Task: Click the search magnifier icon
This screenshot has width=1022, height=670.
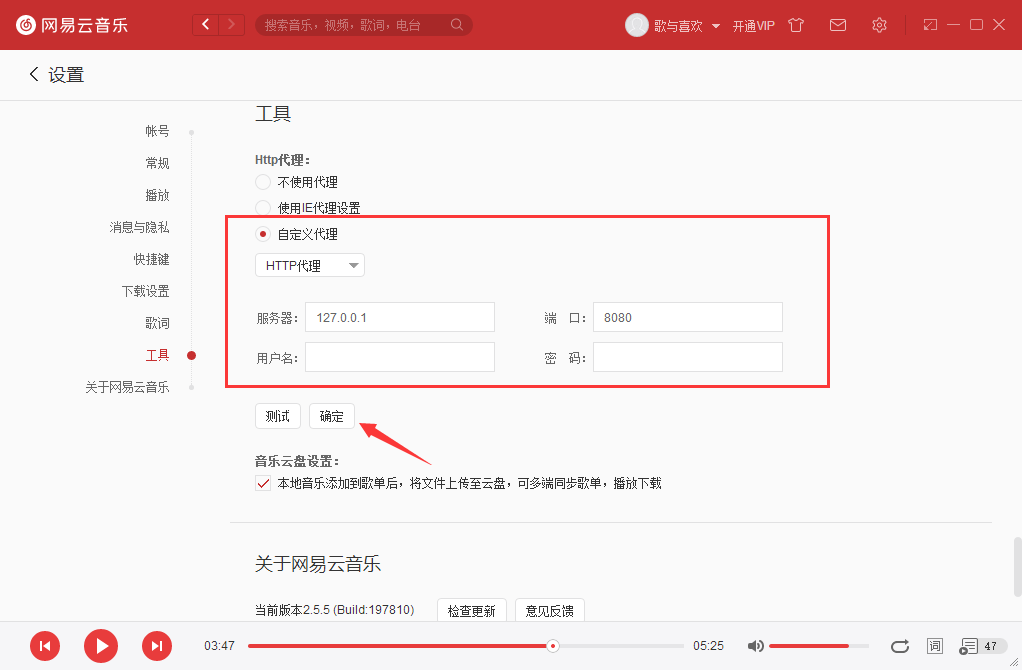Action: point(457,25)
